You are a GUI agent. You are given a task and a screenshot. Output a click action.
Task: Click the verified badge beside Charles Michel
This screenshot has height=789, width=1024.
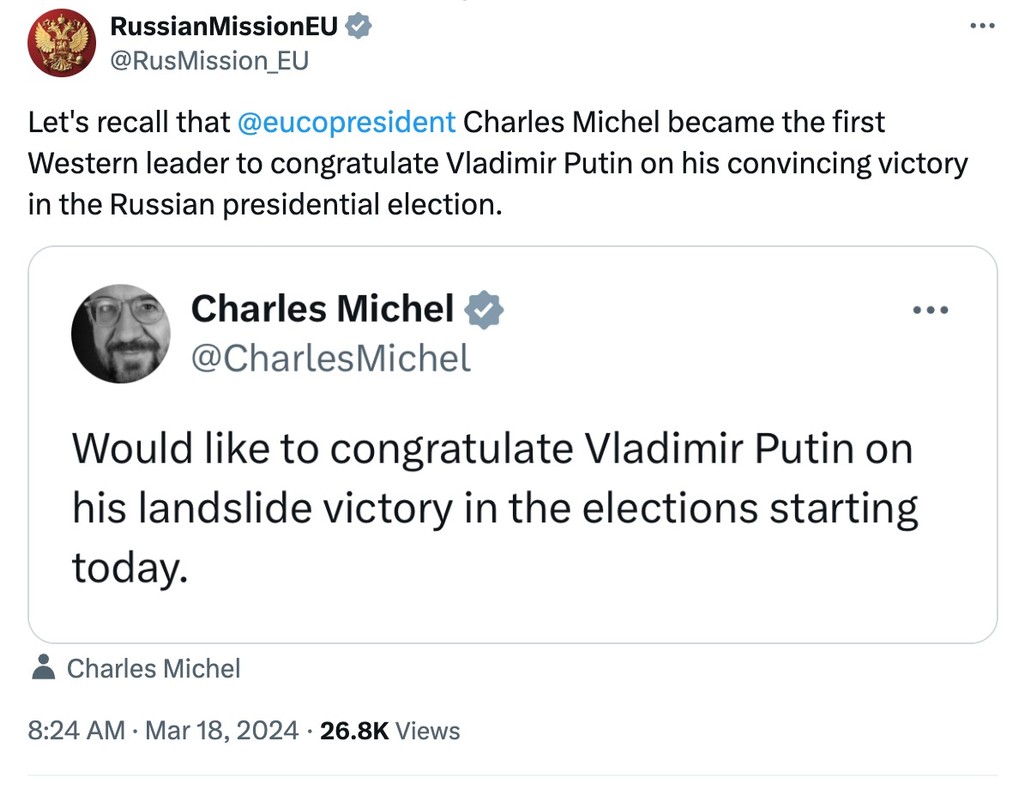pyautogui.click(x=485, y=310)
